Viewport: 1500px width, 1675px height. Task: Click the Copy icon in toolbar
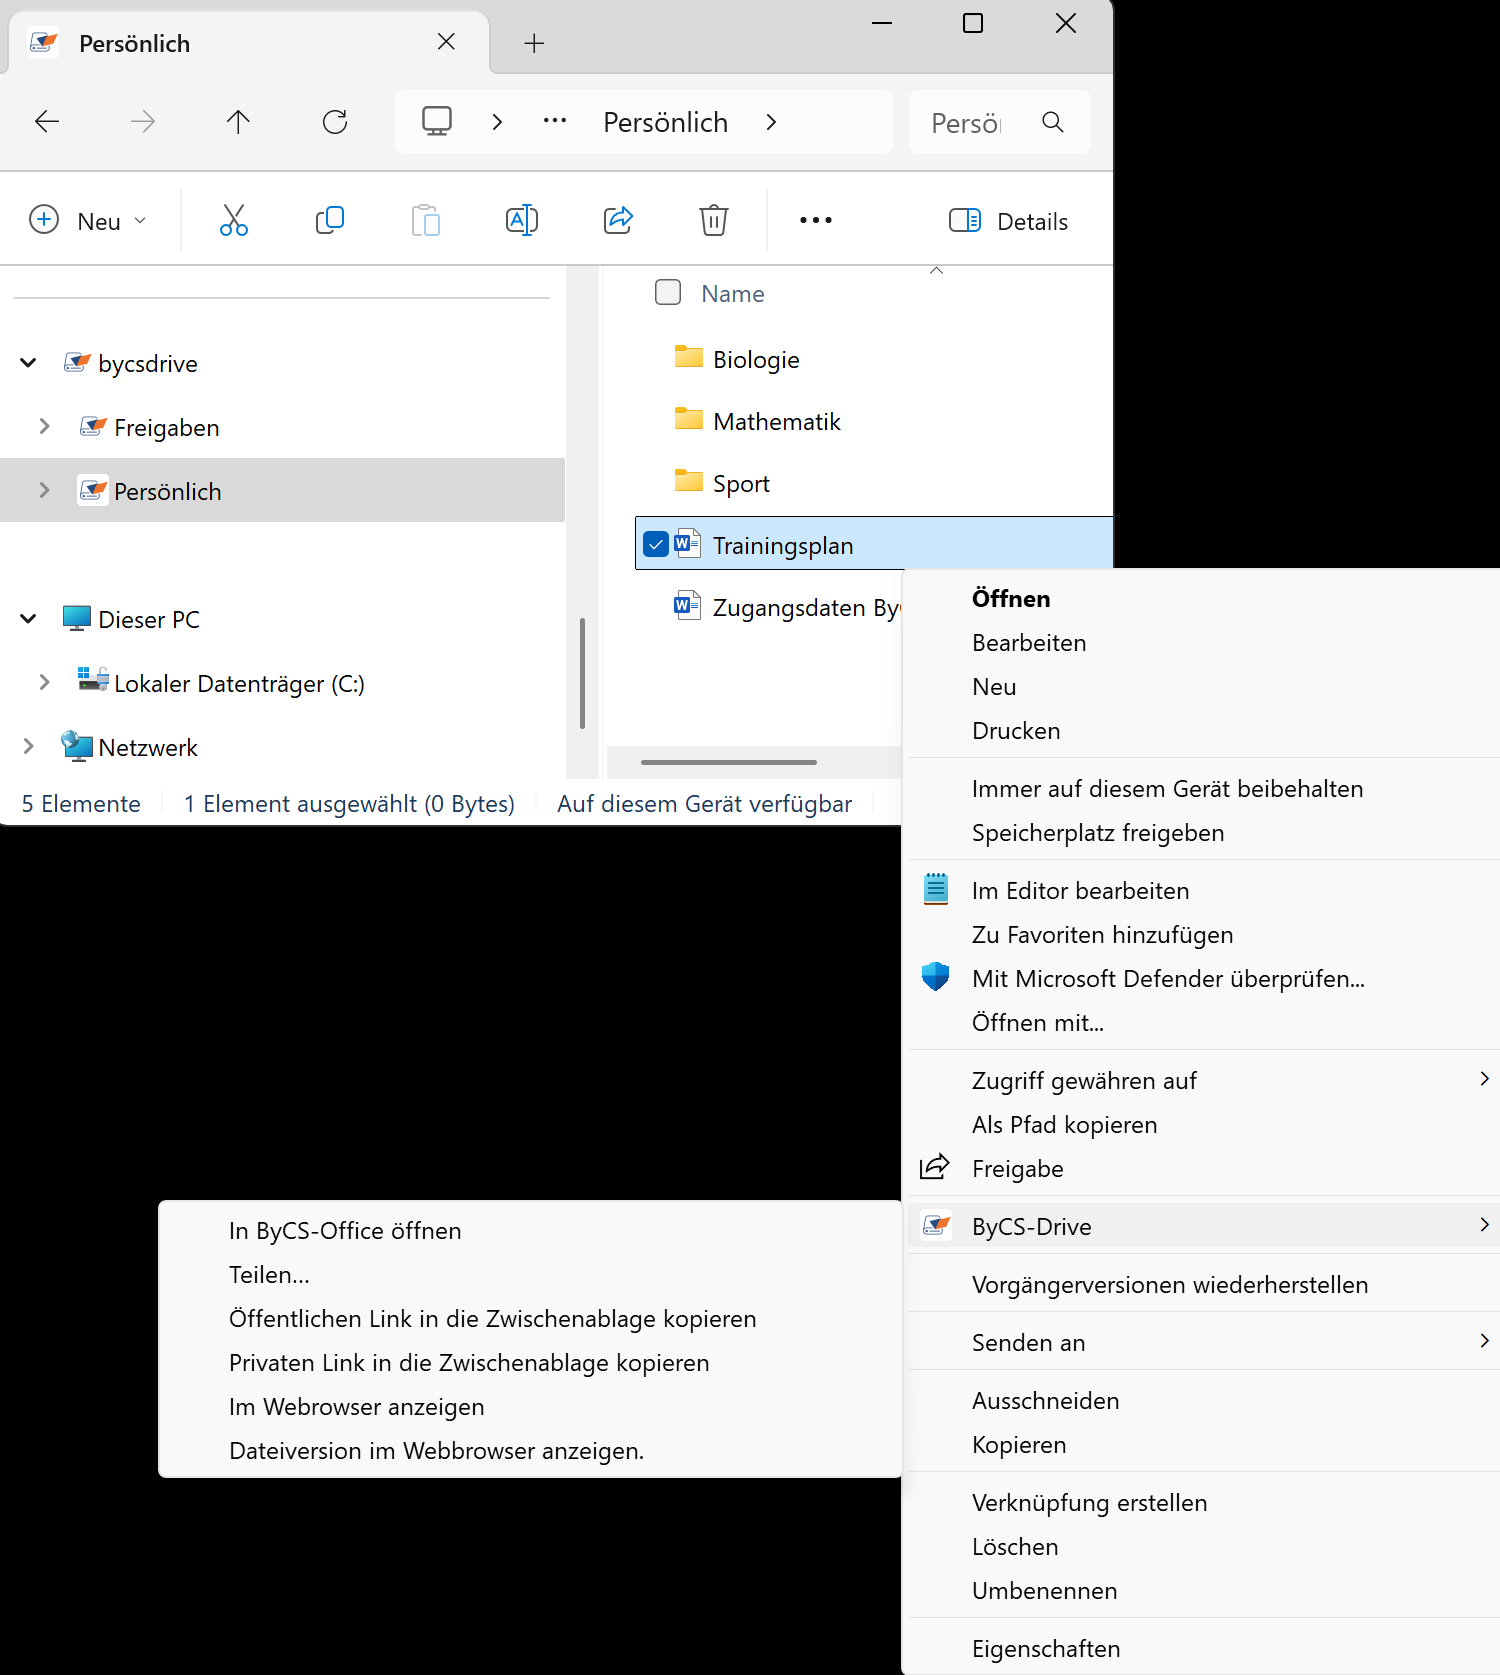click(329, 220)
